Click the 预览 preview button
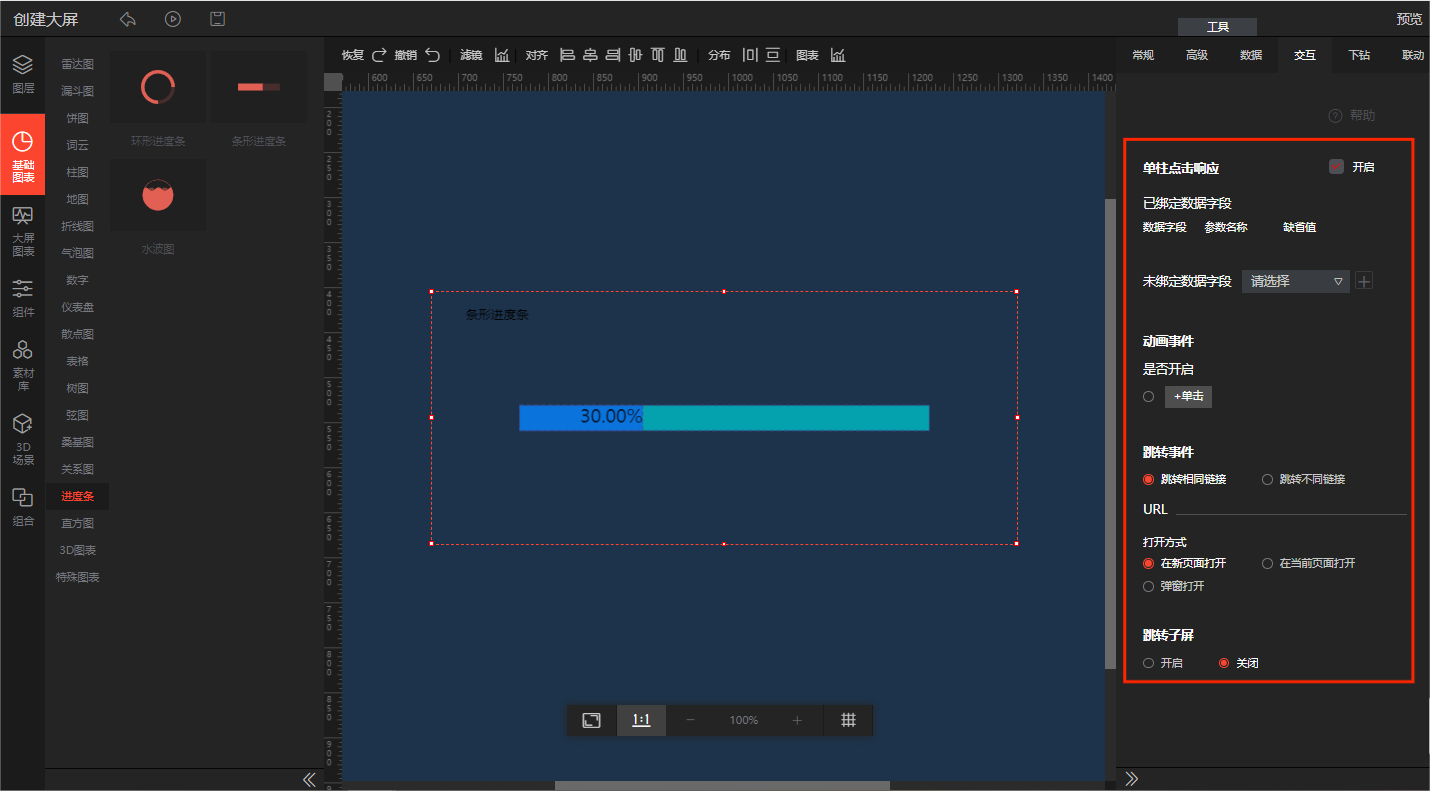This screenshot has width=1430, height=791. (x=1409, y=19)
